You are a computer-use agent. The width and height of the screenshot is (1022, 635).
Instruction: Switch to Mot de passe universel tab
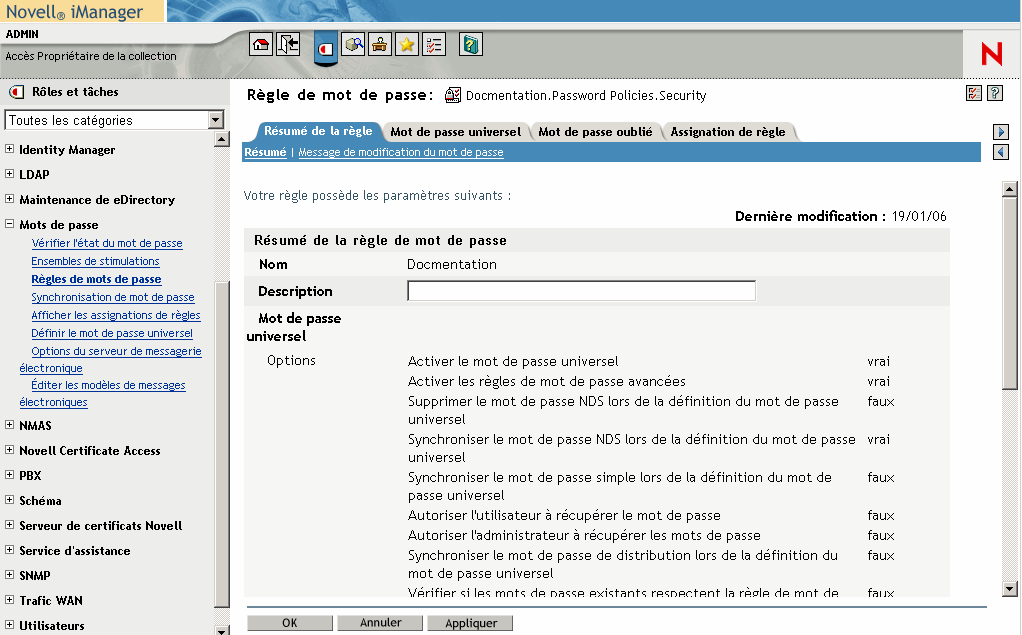click(456, 132)
